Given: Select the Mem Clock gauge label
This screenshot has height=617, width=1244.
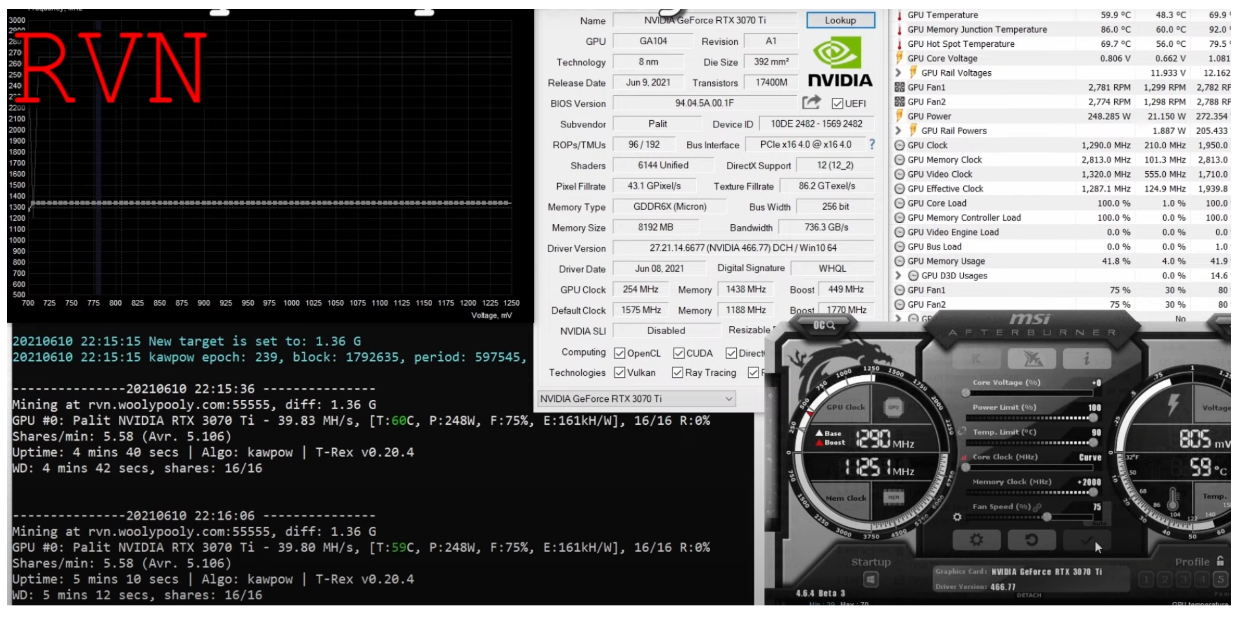Looking at the screenshot, I should (846, 498).
